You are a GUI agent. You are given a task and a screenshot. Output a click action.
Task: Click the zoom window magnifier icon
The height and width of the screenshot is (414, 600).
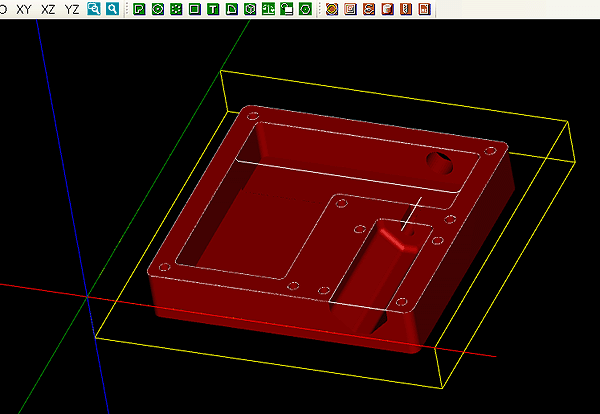(94, 9)
